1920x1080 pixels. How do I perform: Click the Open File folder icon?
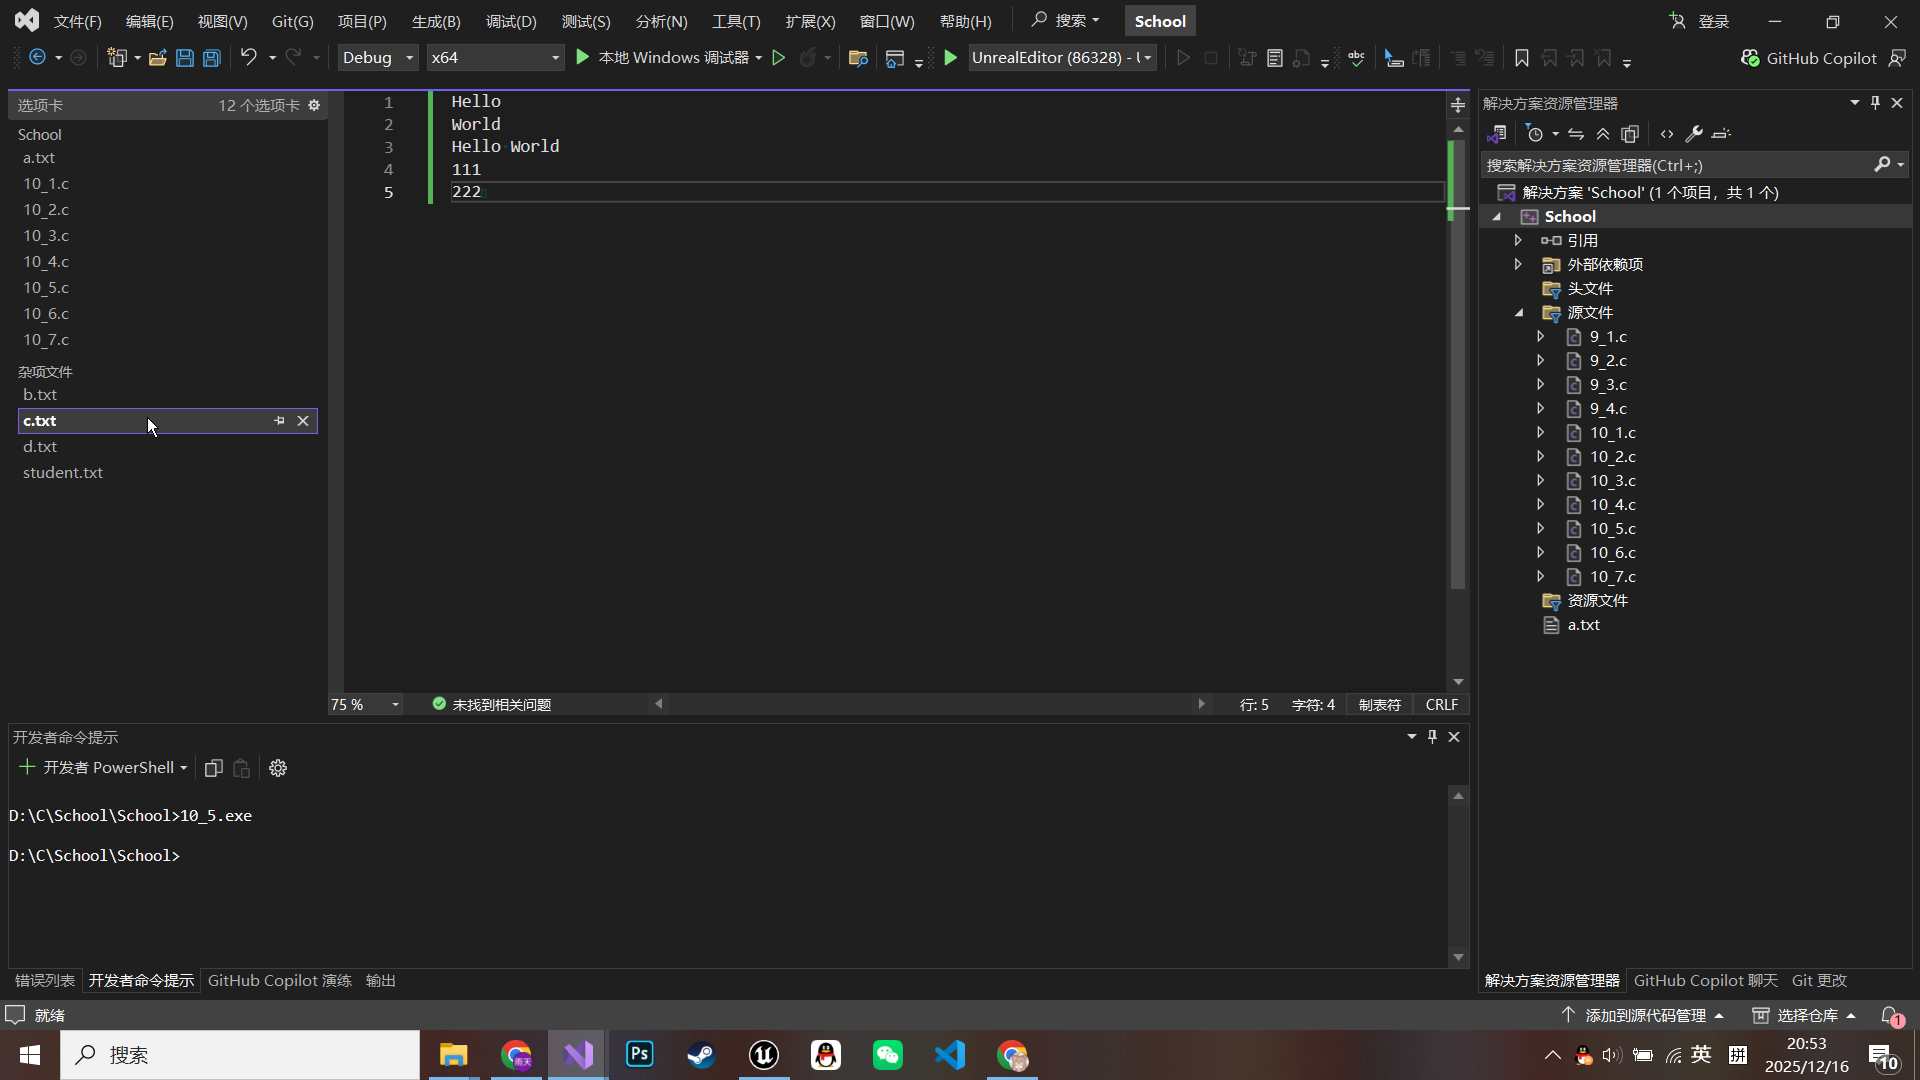click(157, 58)
